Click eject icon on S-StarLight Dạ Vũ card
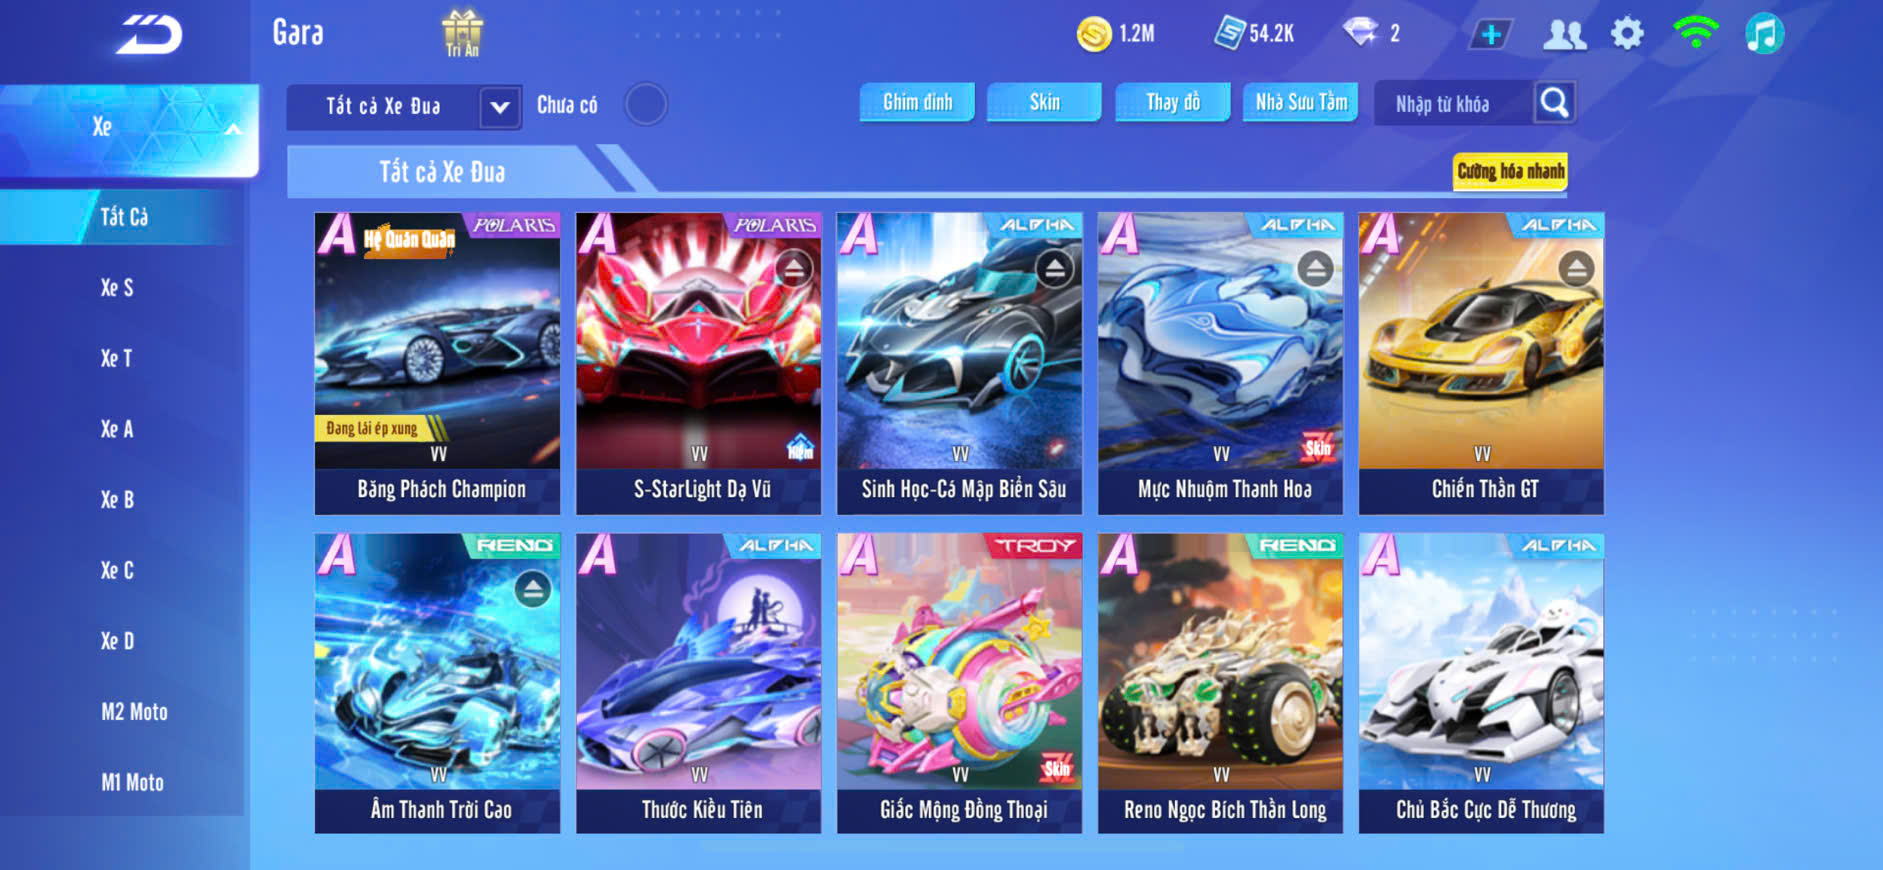 tap(794, 268)
